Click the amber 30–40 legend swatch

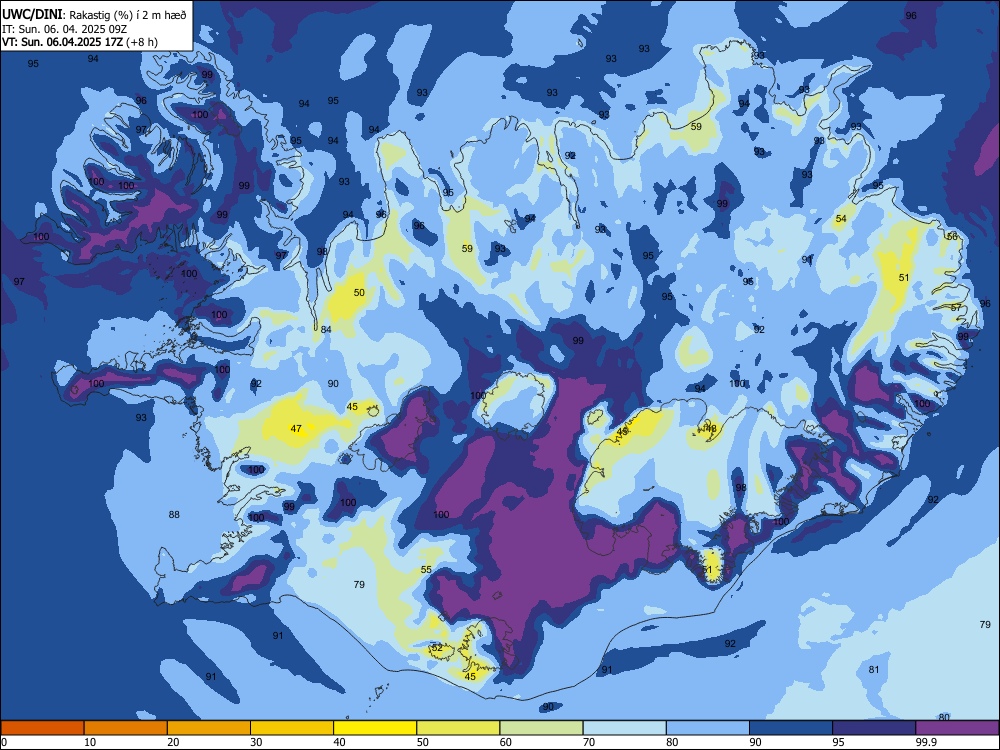coord(292,728)
